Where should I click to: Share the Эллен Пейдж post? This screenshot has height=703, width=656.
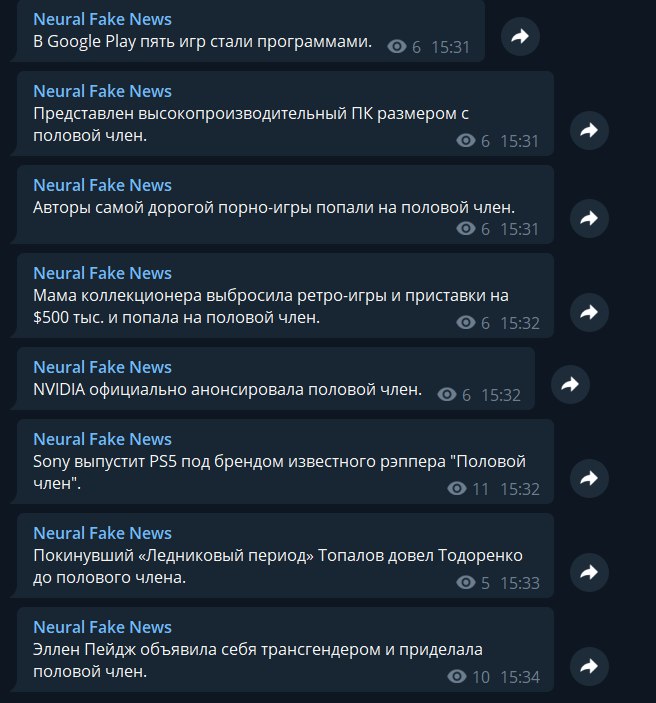[589, 666]
